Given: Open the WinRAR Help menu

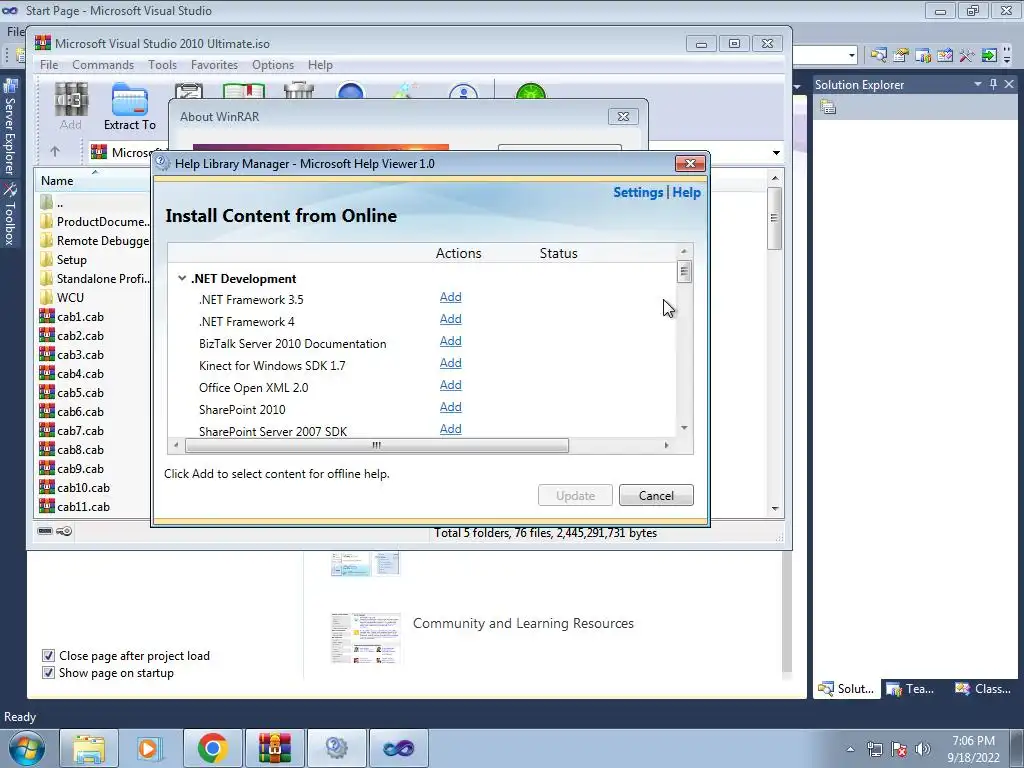Looking at the screenshot, I should point(320,65).
